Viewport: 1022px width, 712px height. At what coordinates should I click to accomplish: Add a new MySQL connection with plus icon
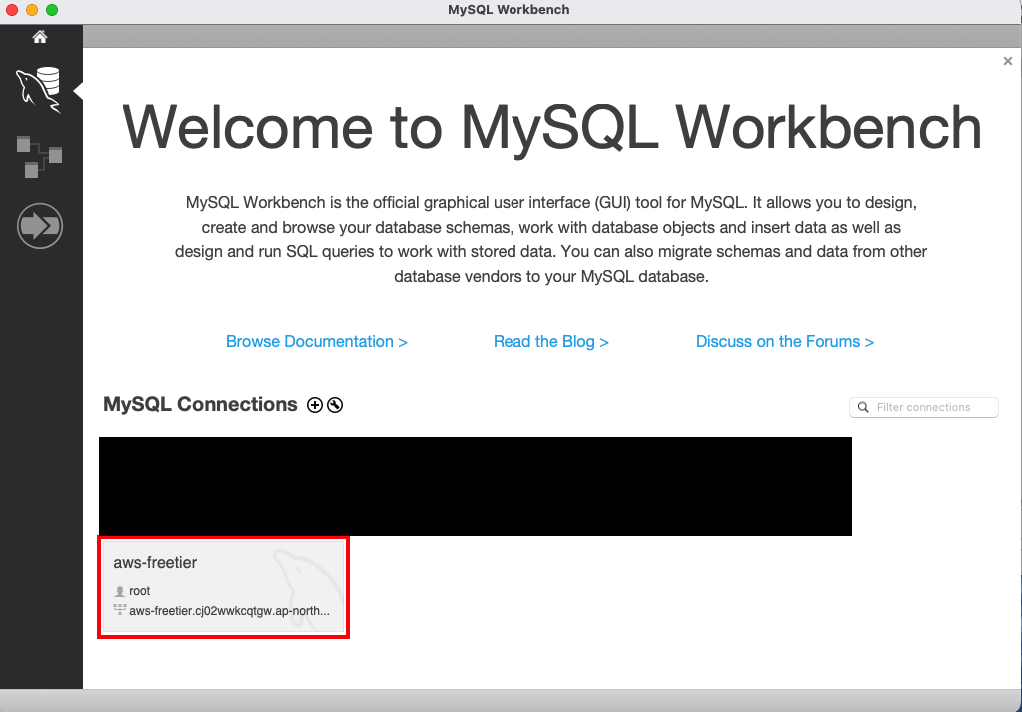(x=315, y=405)
